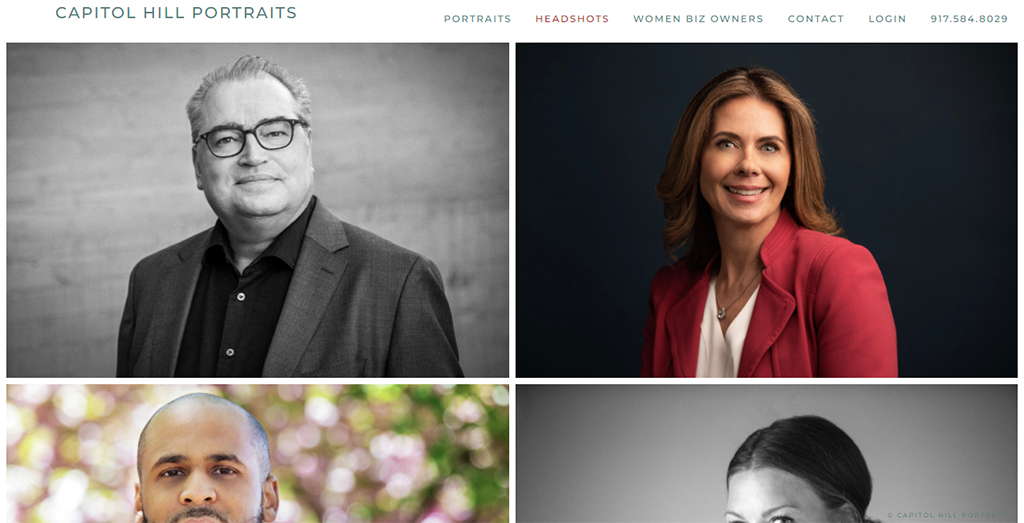Screen dimensions: 1024x523
Task: Click the necklace pendant on the woman's photo
Action: (722, 313)
